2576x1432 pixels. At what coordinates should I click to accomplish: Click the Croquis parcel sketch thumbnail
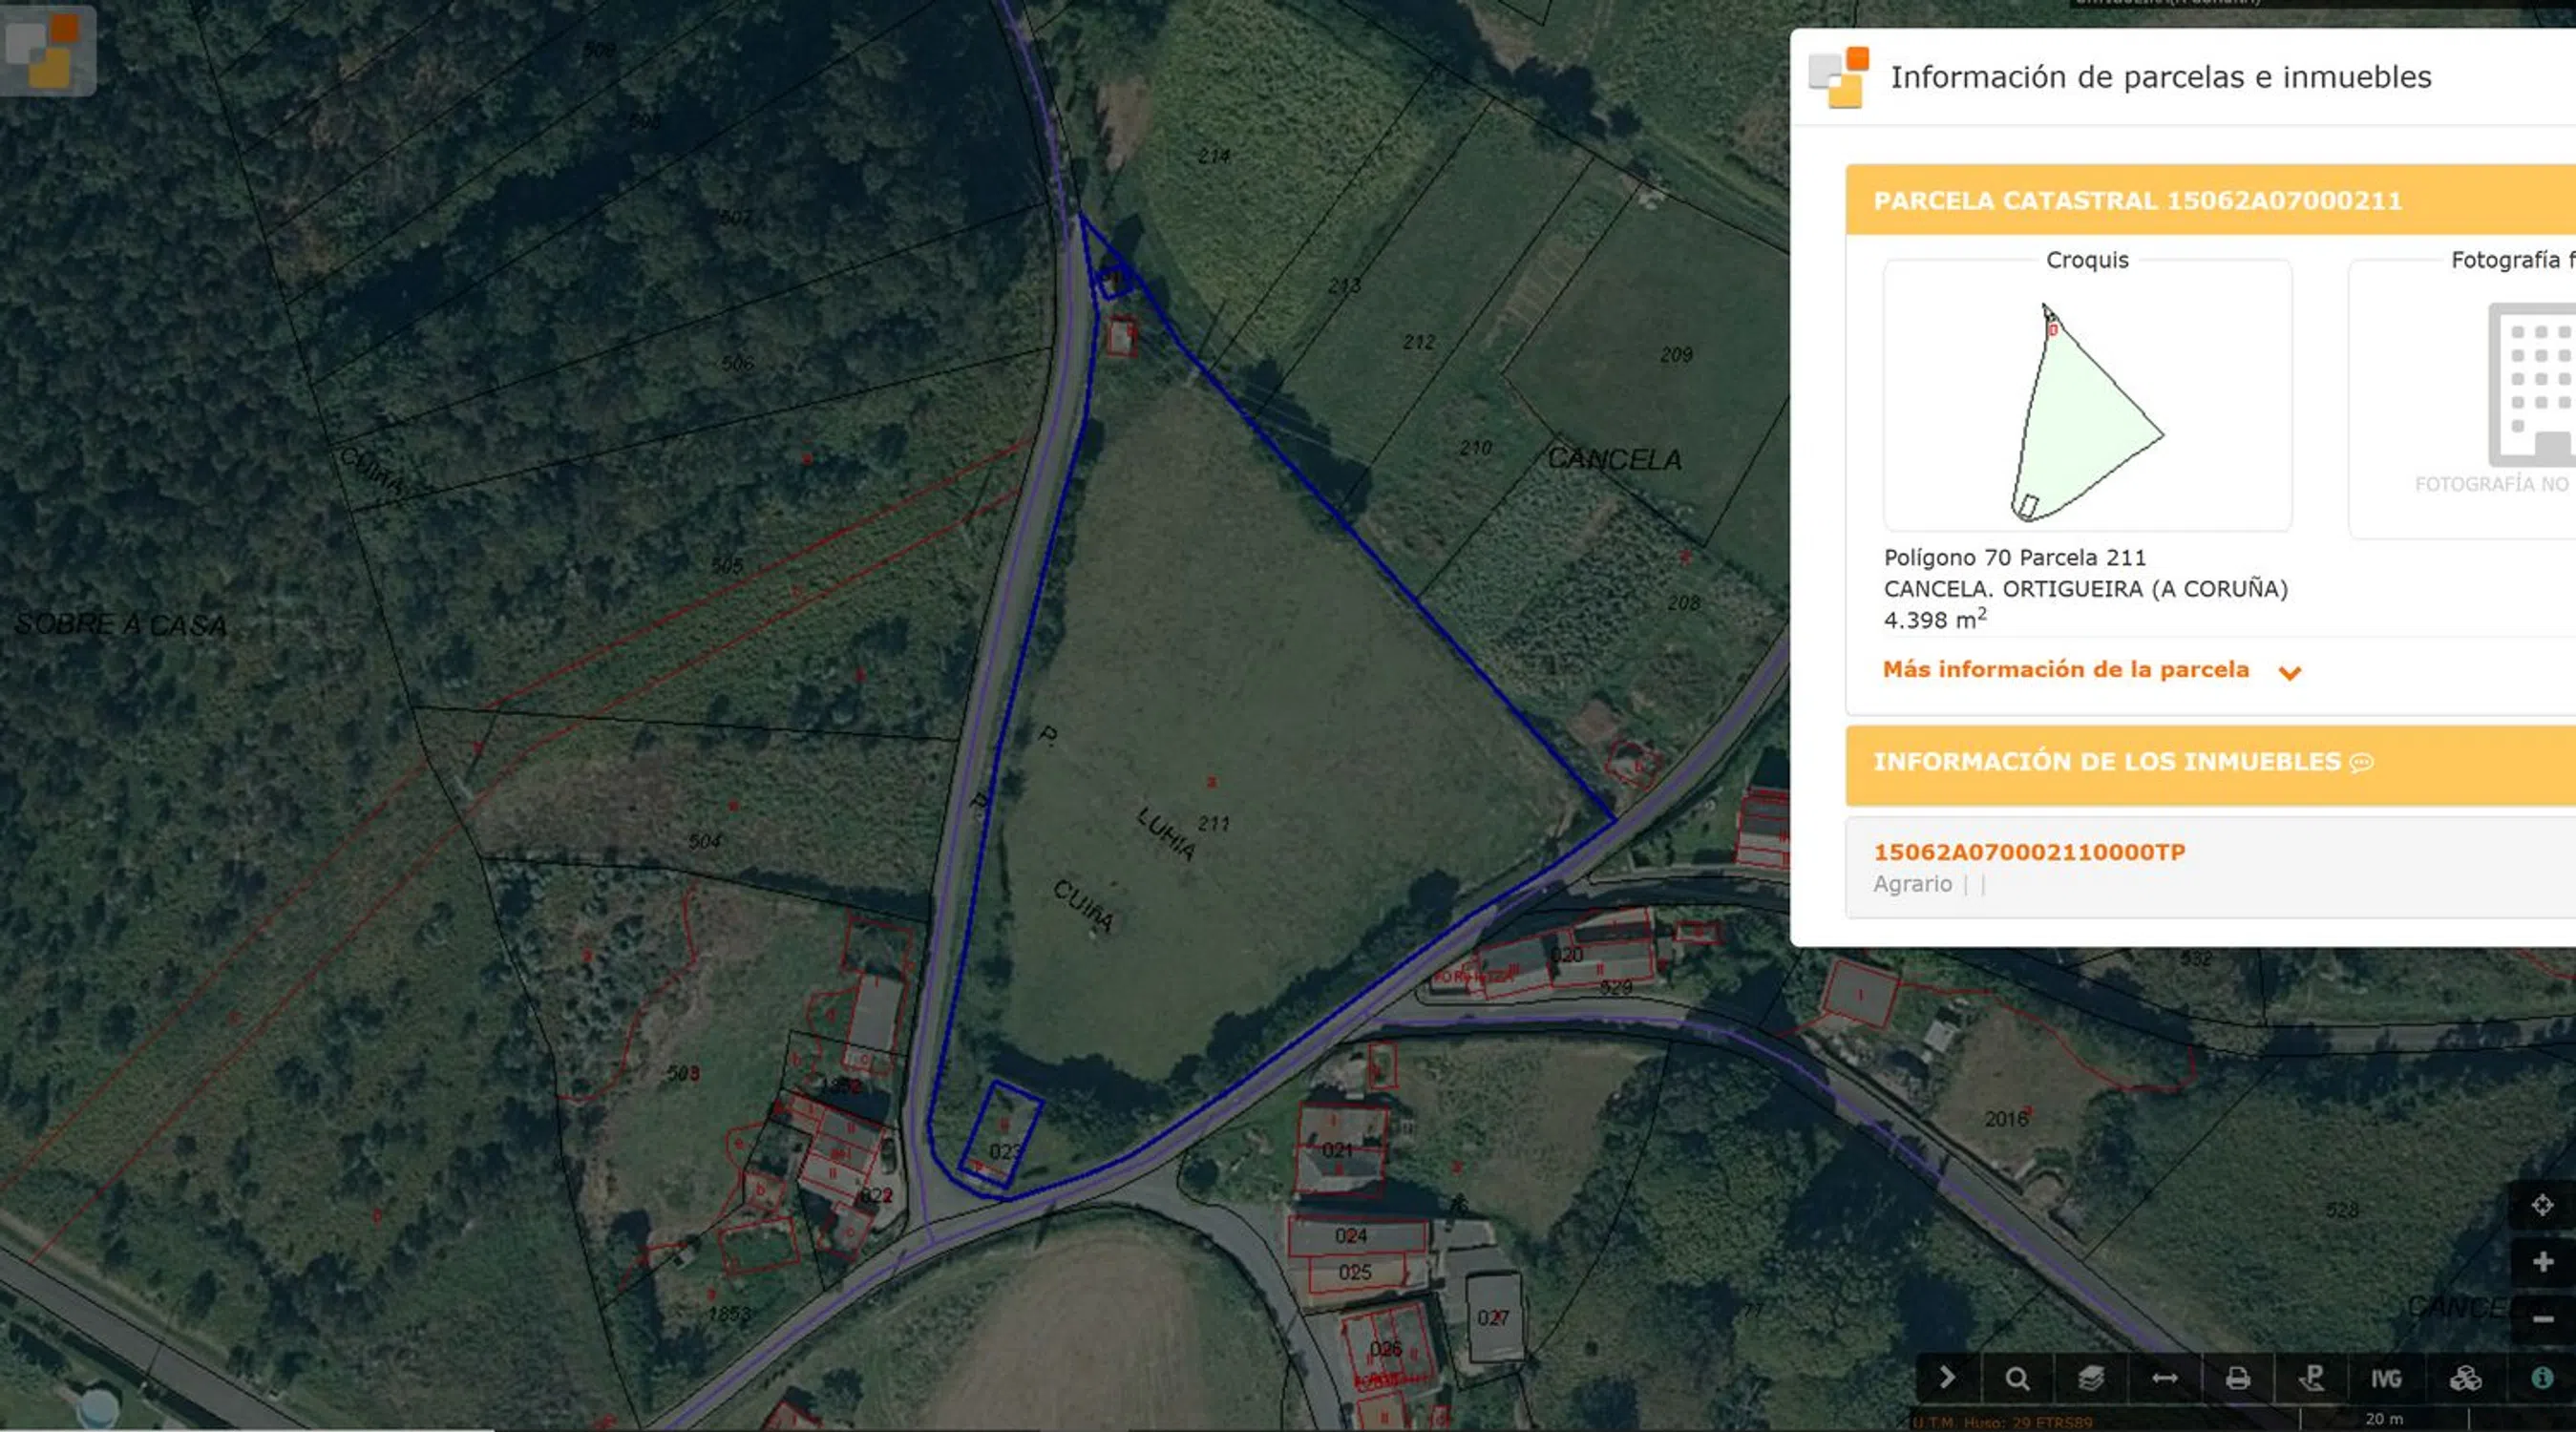[x=2087, y=410]
